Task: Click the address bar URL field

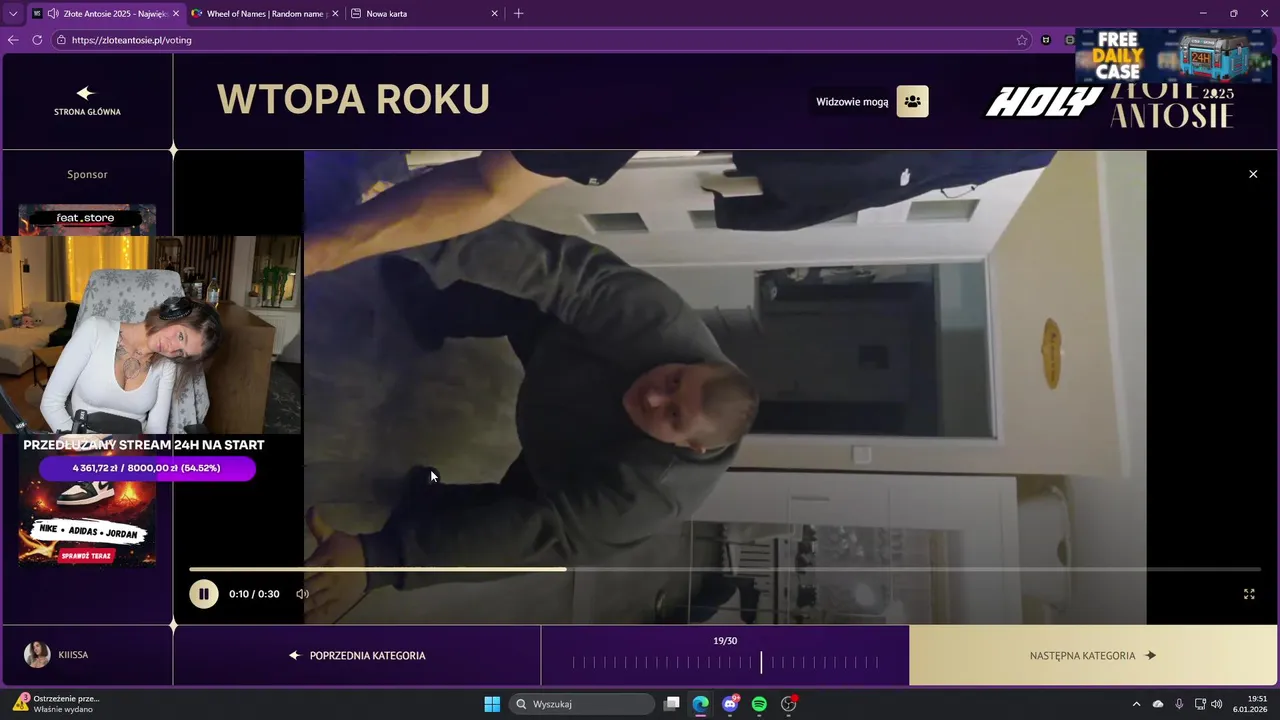Action: point(540,40)
